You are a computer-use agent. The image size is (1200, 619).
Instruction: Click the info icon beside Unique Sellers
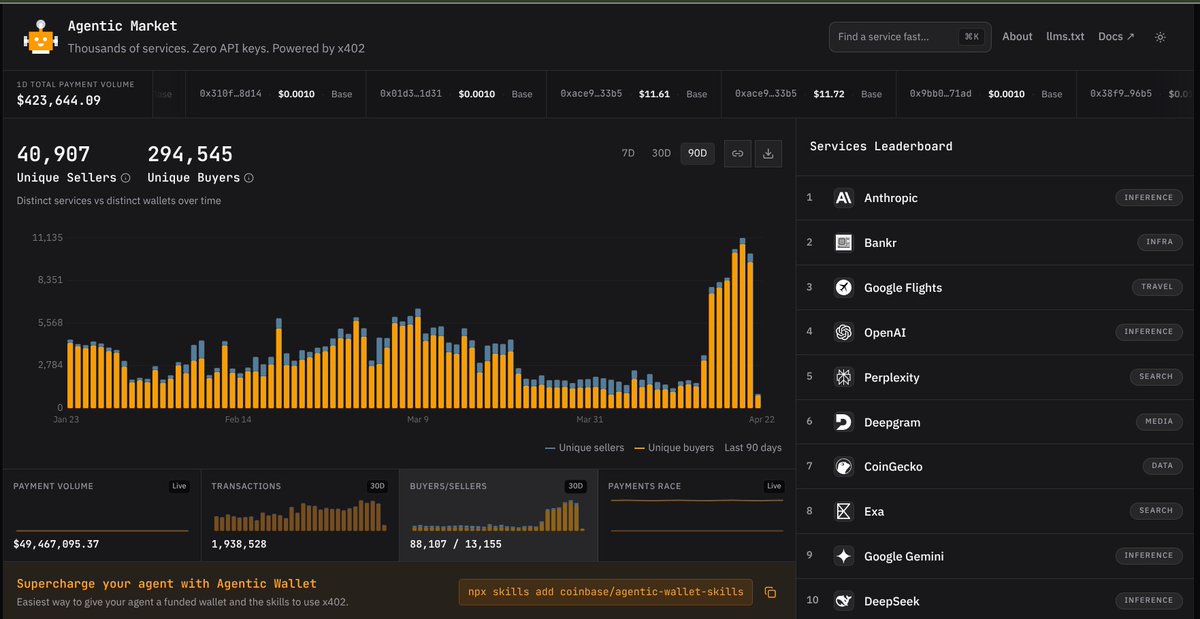pos(125,178)
